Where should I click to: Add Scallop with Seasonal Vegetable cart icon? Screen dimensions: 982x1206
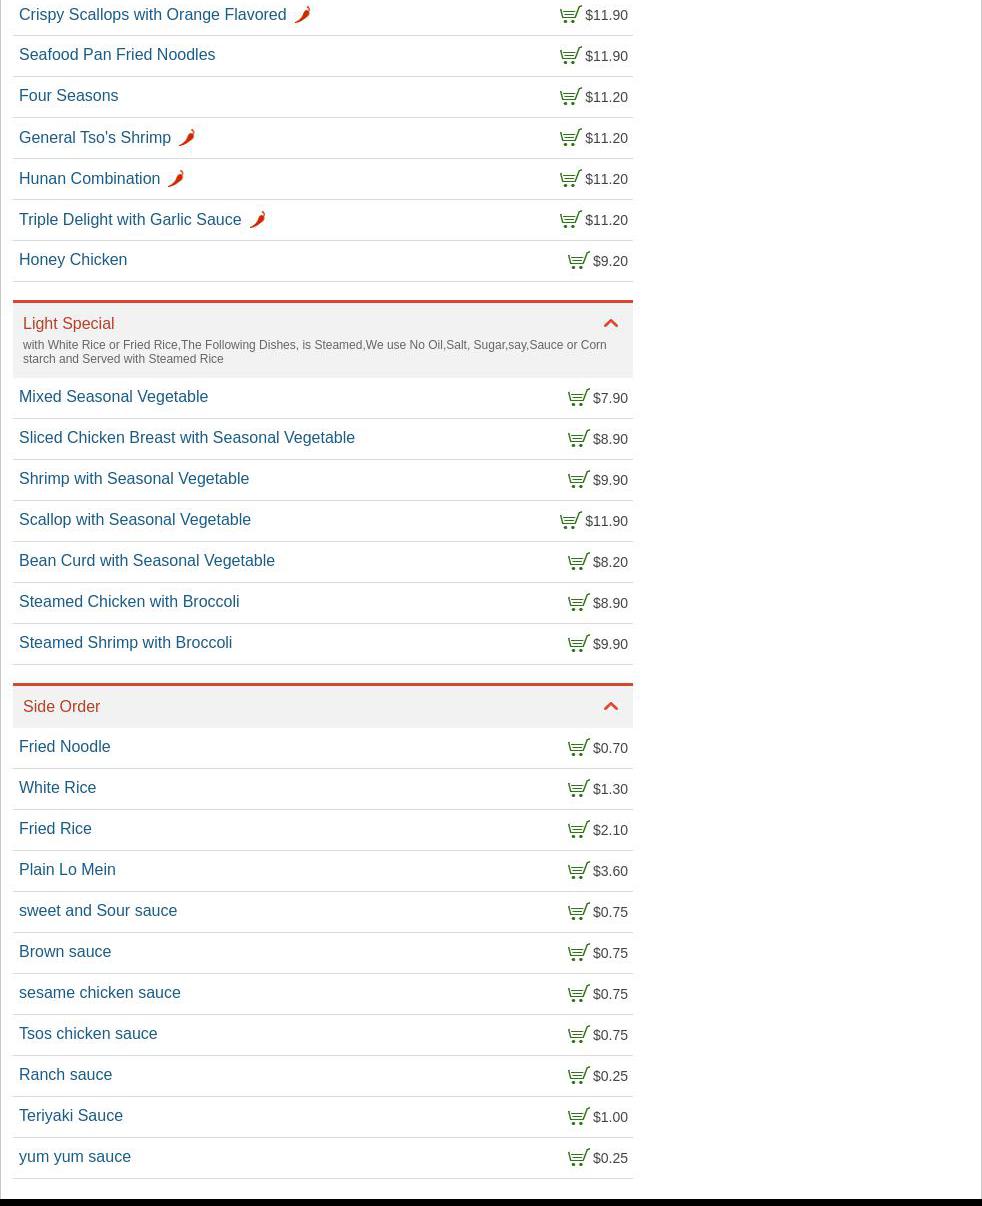click(x=570, y=521)
